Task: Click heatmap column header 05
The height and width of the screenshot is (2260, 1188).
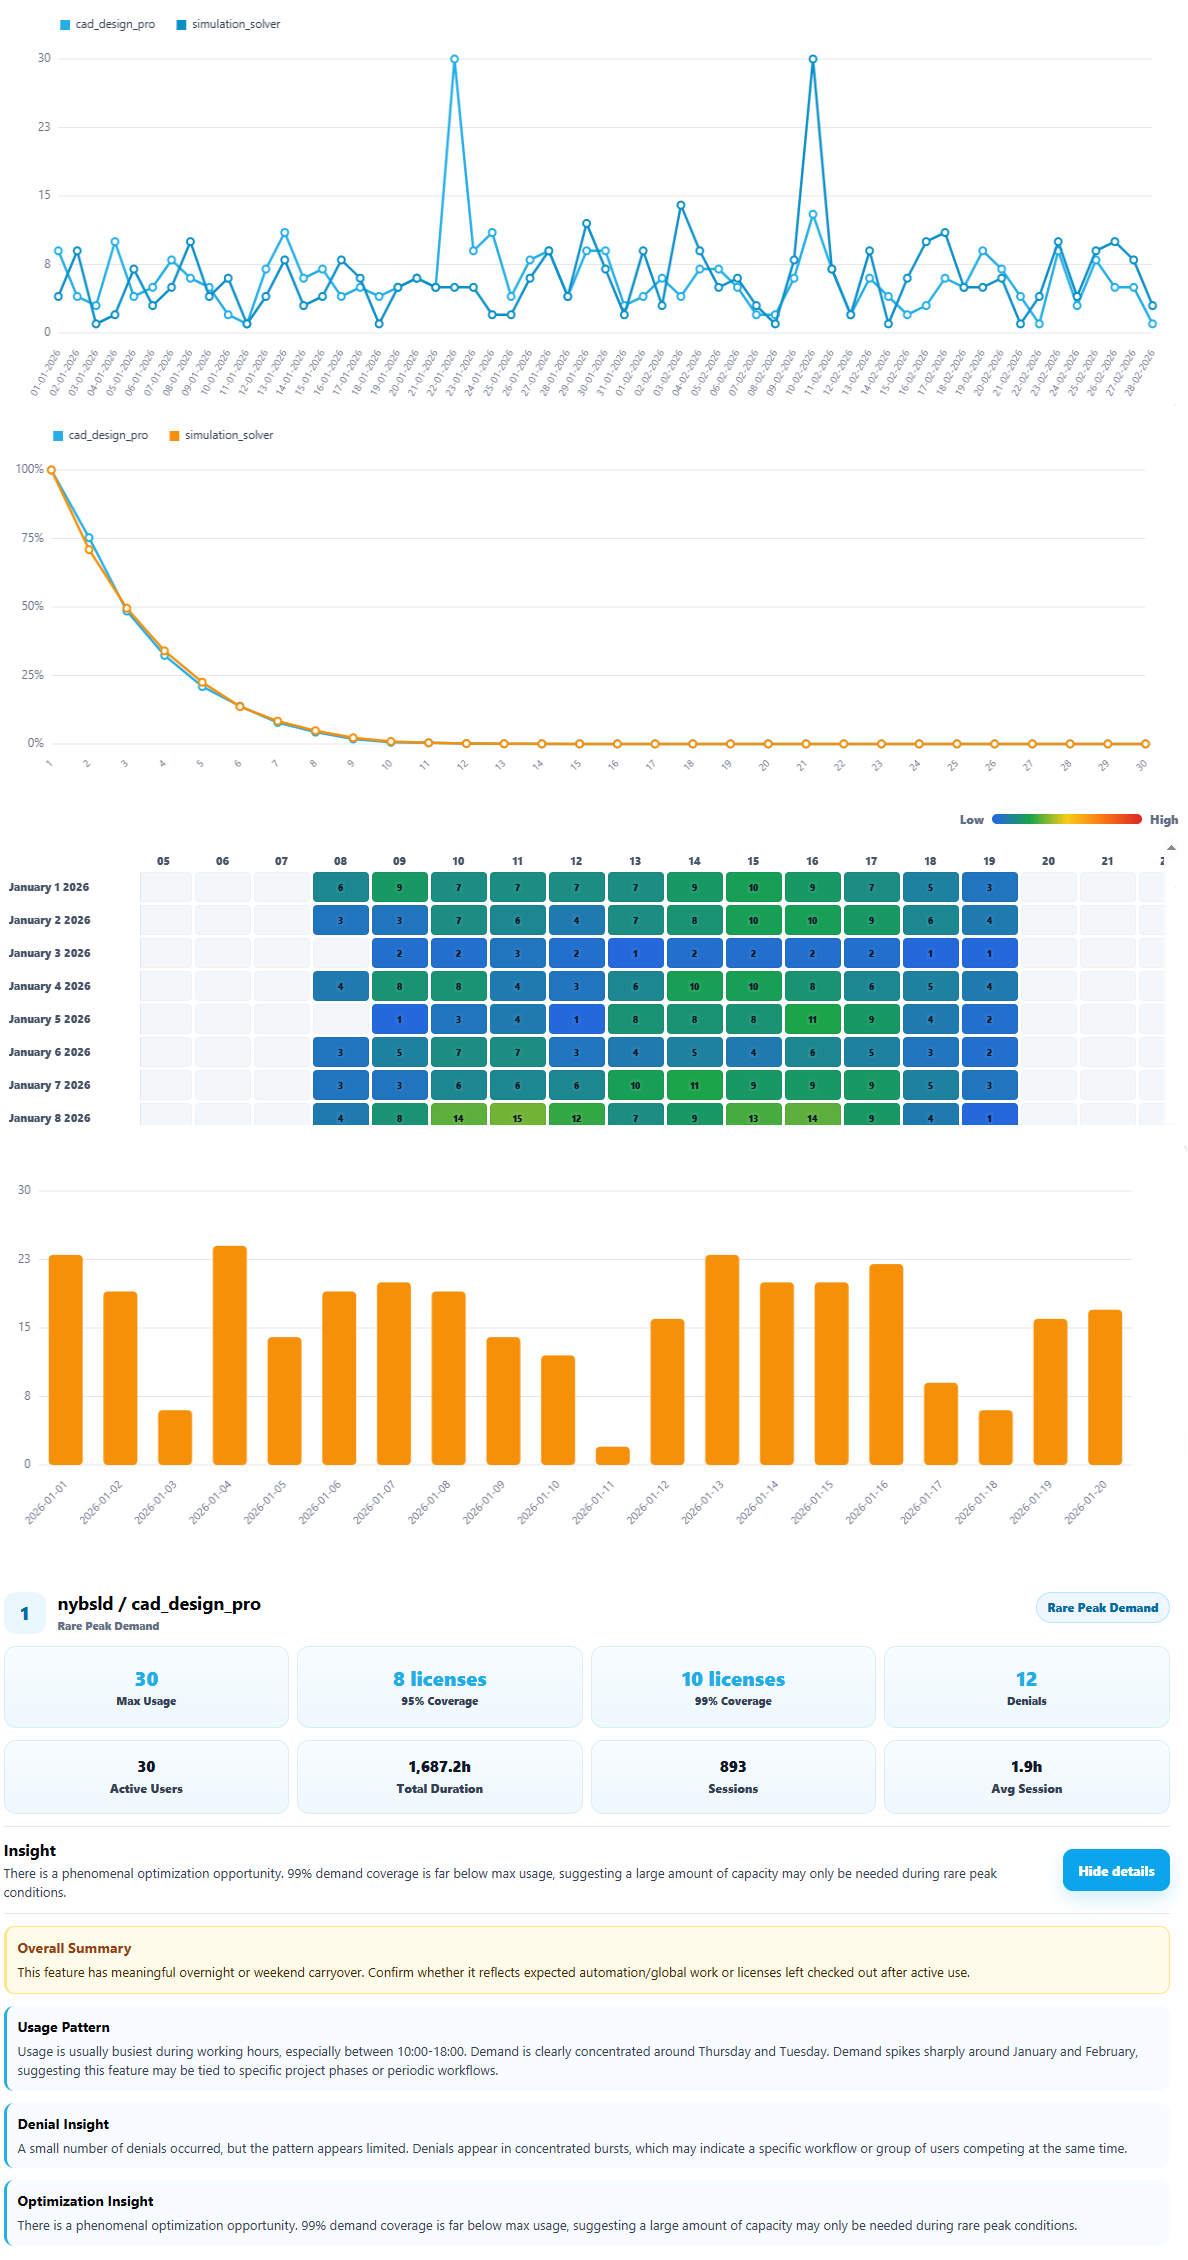Action: click(163, 861)
